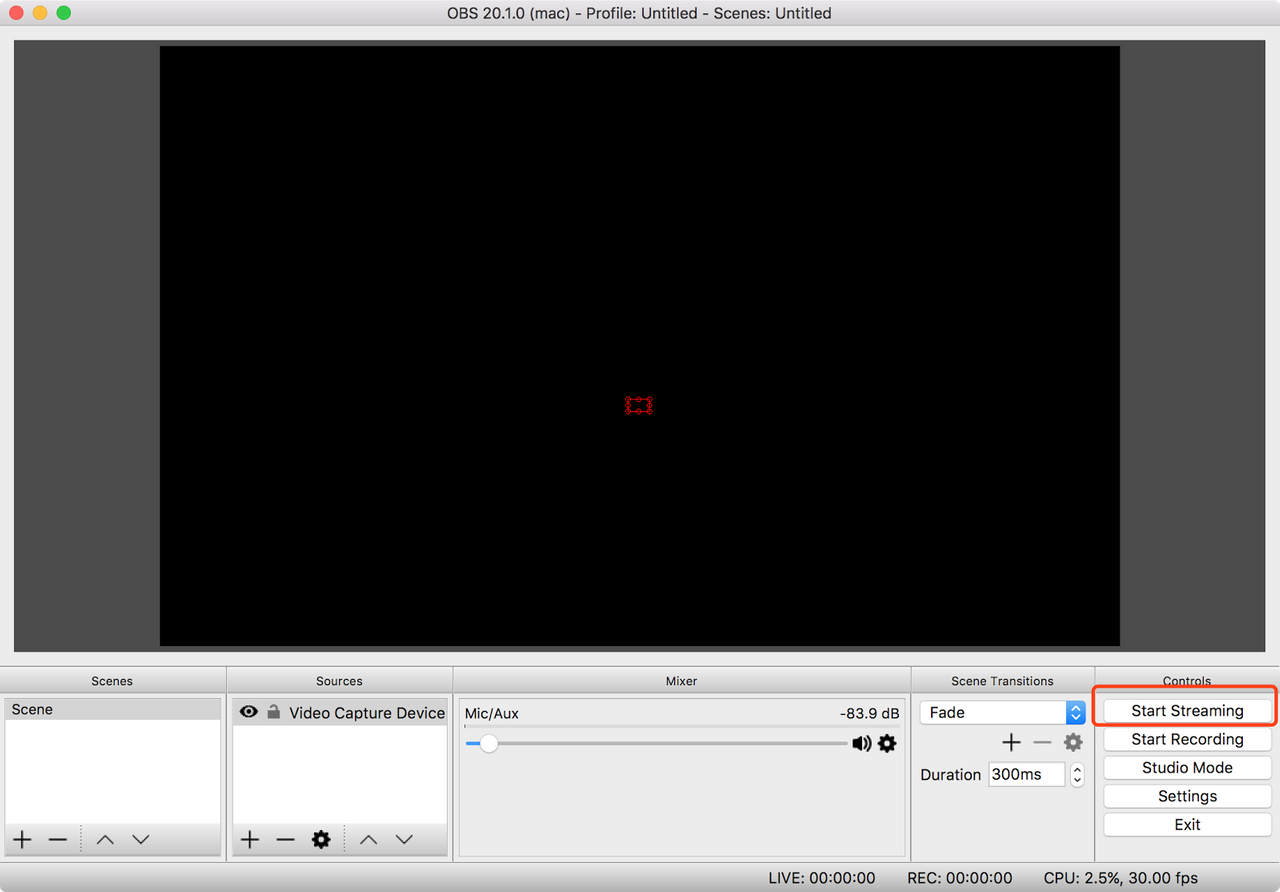Click Start Streaming
The image size is (1280, 892).
(x=1187, y=711)
